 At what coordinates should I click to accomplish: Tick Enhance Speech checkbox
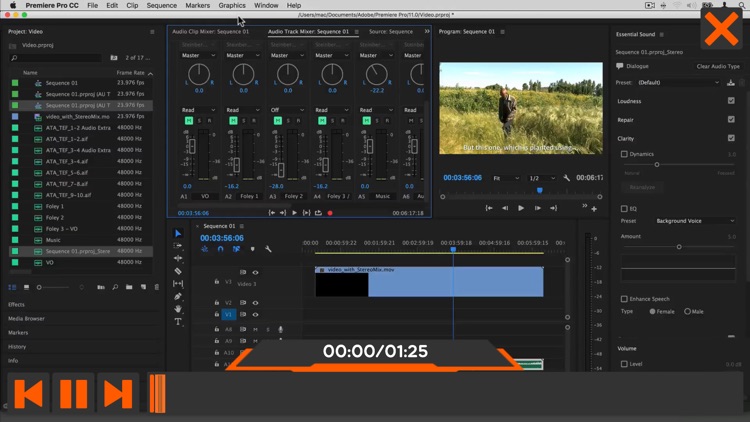coord(624,299)
